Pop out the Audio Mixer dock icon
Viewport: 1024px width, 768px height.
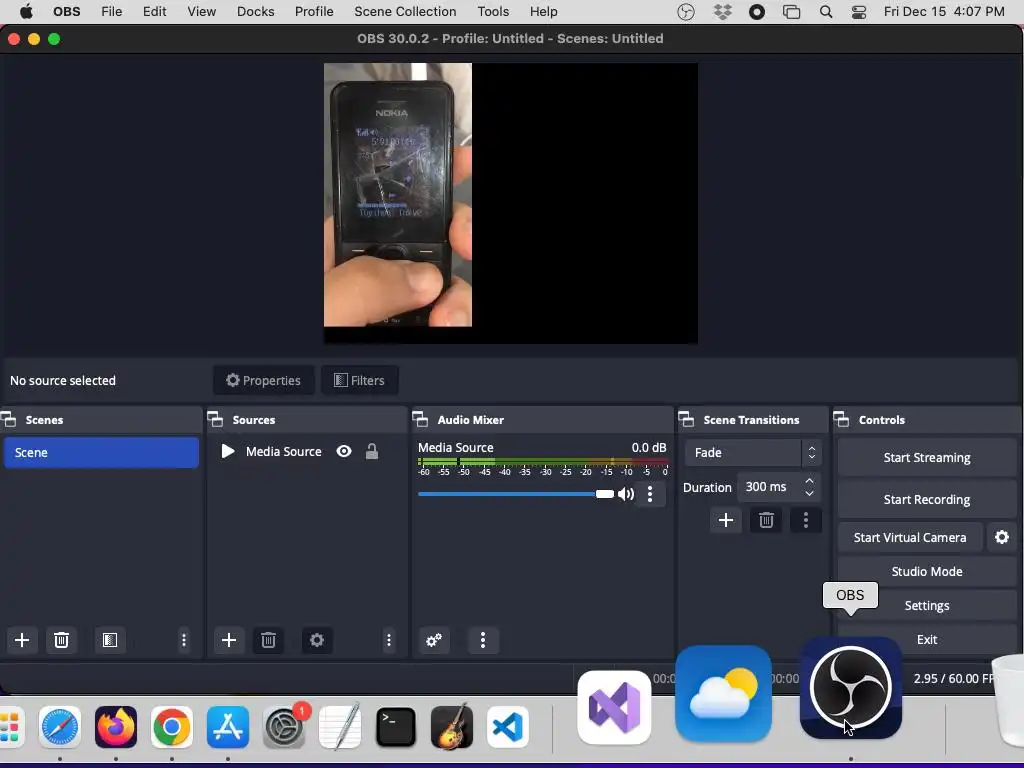(420, 419)
